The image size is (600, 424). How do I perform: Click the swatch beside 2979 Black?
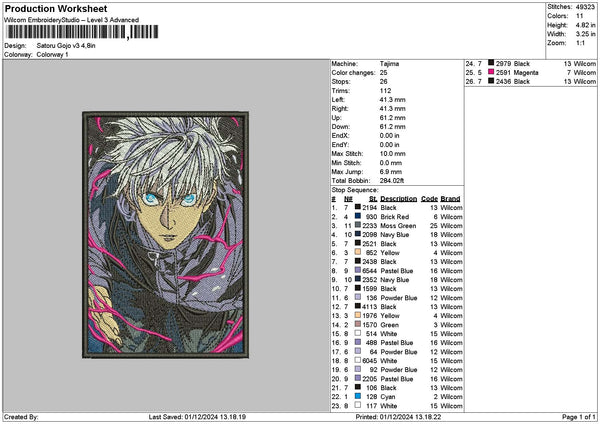[x=491, y=63]
